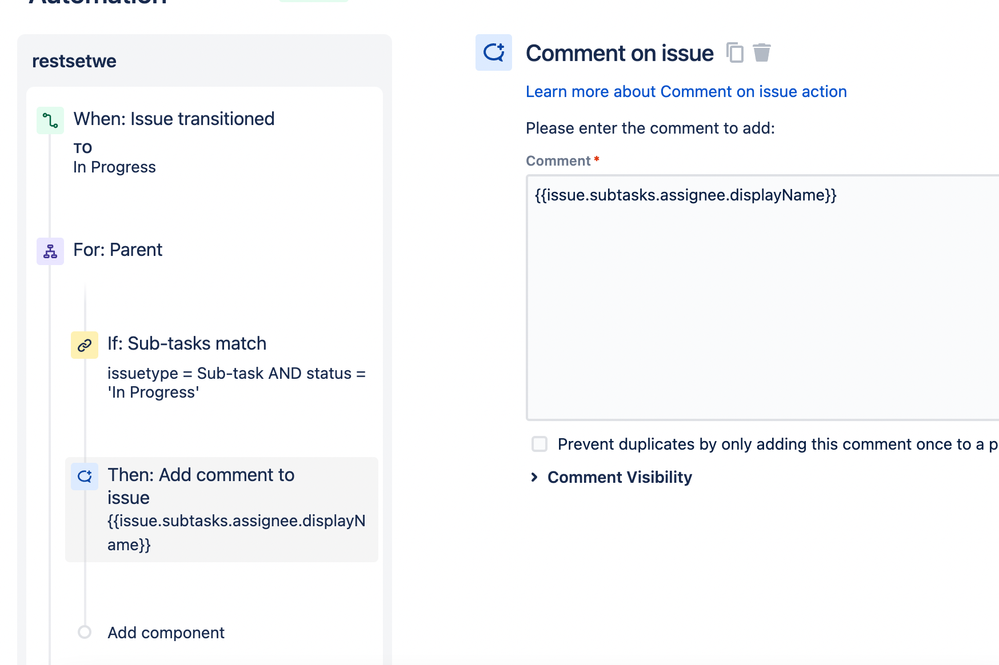999x665 pixels.
Task: Click the Add component circle icon
Action: (x=84, y=632)
